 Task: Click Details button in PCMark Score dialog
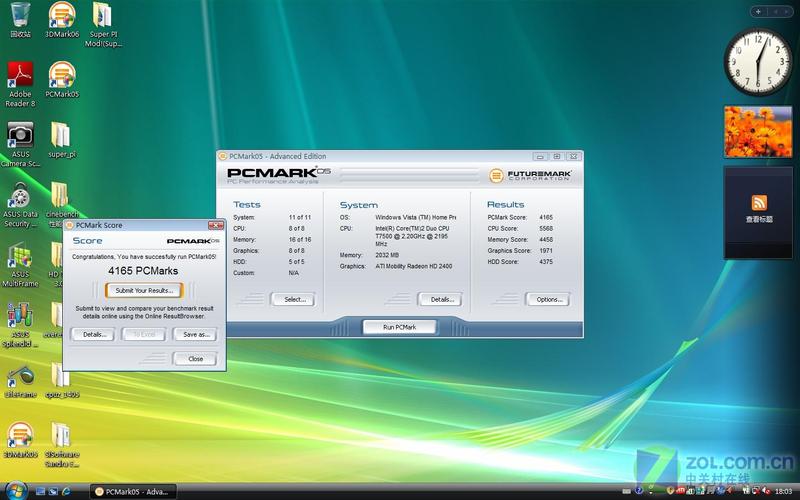[x=92, y=335]
